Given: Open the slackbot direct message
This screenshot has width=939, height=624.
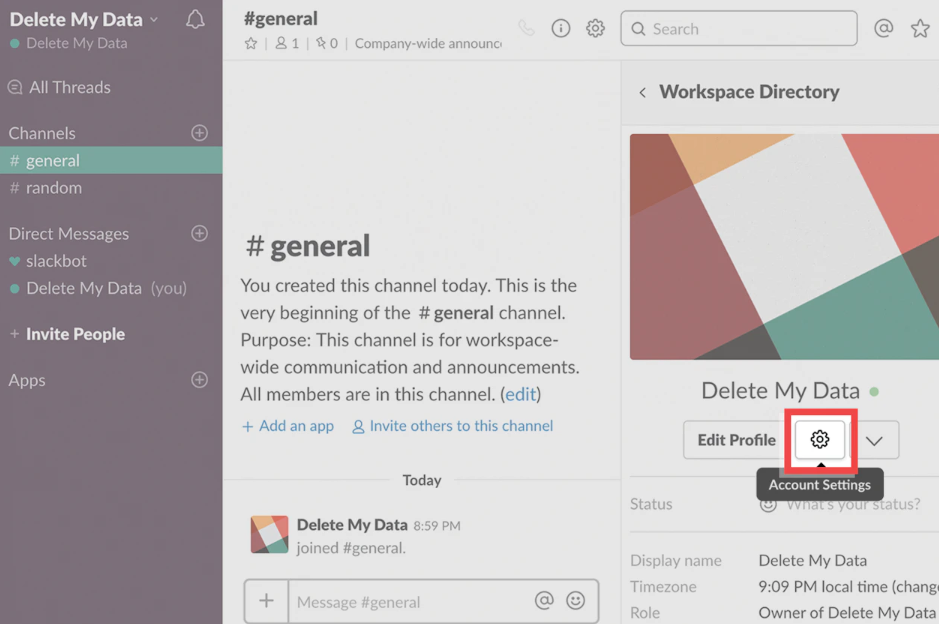Looking at the screenshot, I should pos(111,261).
